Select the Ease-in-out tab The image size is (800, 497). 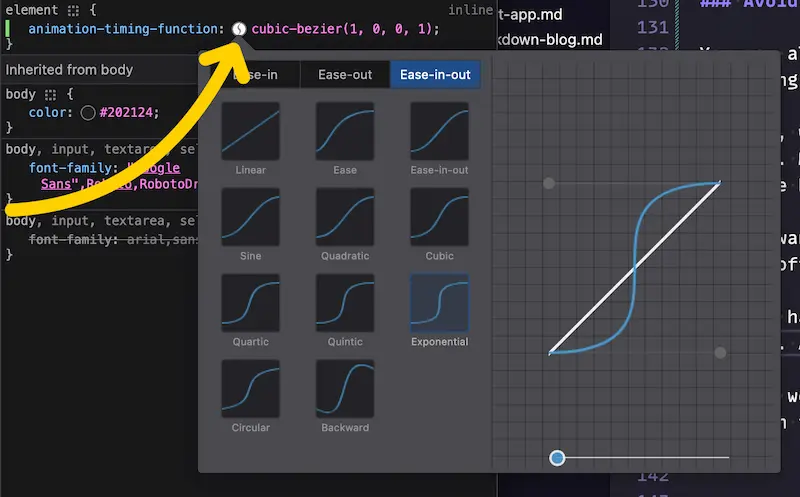click(x=435, y=75)
